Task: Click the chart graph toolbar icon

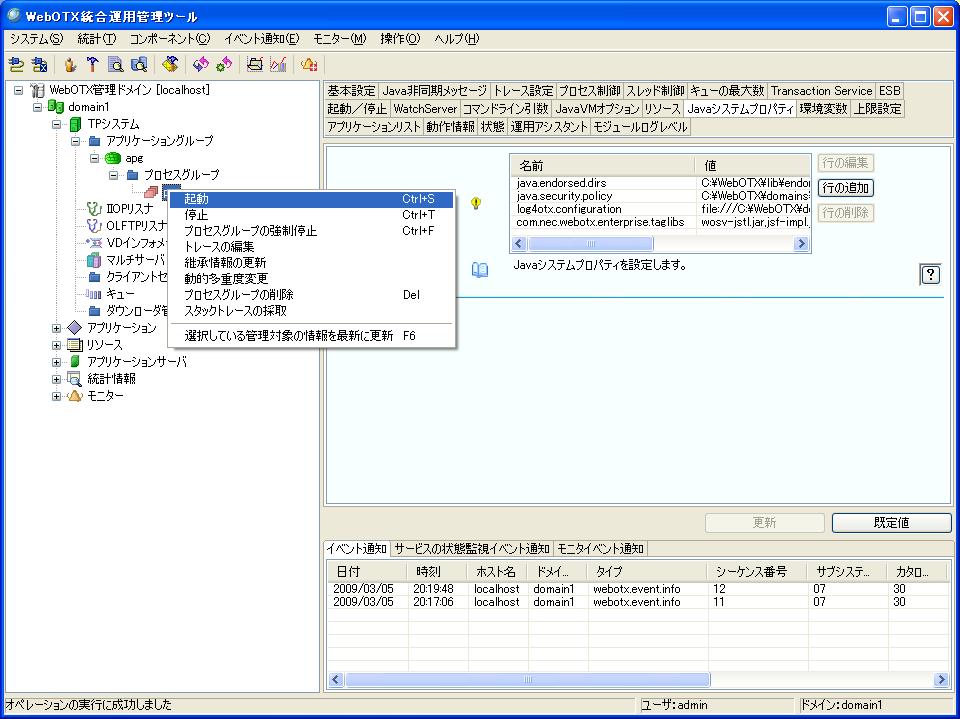Action: (278, 65)
